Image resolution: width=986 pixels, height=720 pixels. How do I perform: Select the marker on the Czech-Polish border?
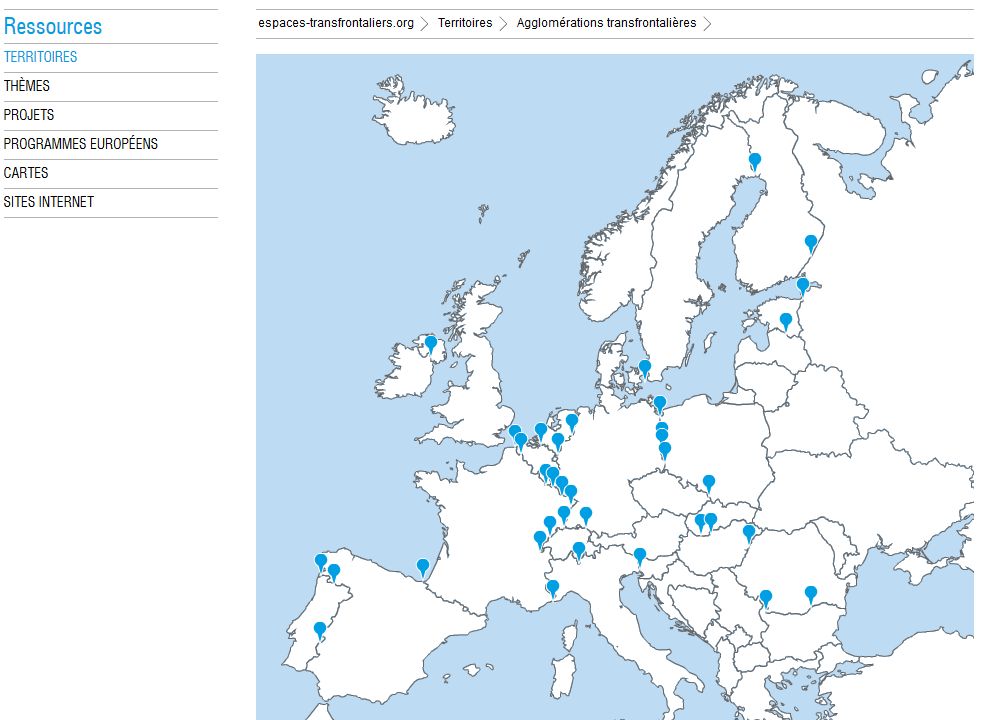pos(709,483)
